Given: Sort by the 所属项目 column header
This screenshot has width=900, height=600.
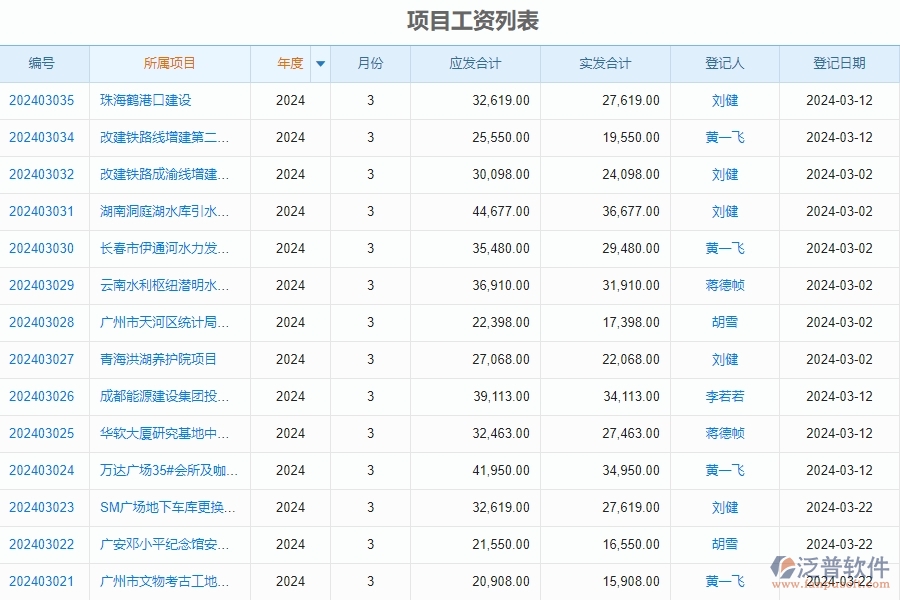Looking at the screenshot, I should tap(169, 63).
